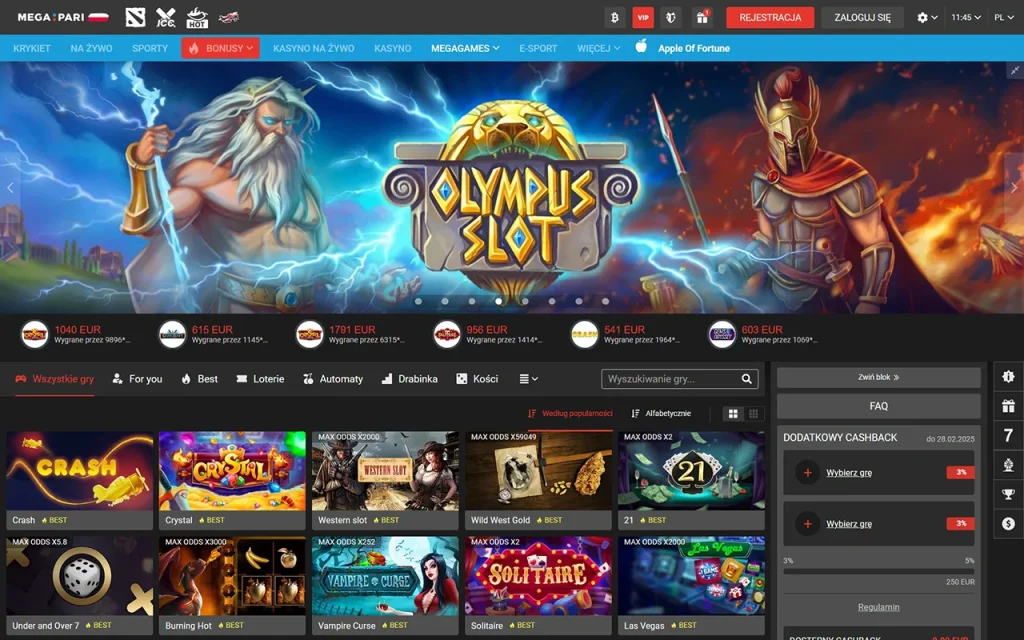
Task: Open the HOT games icon
Action: [x=197, y=18]
